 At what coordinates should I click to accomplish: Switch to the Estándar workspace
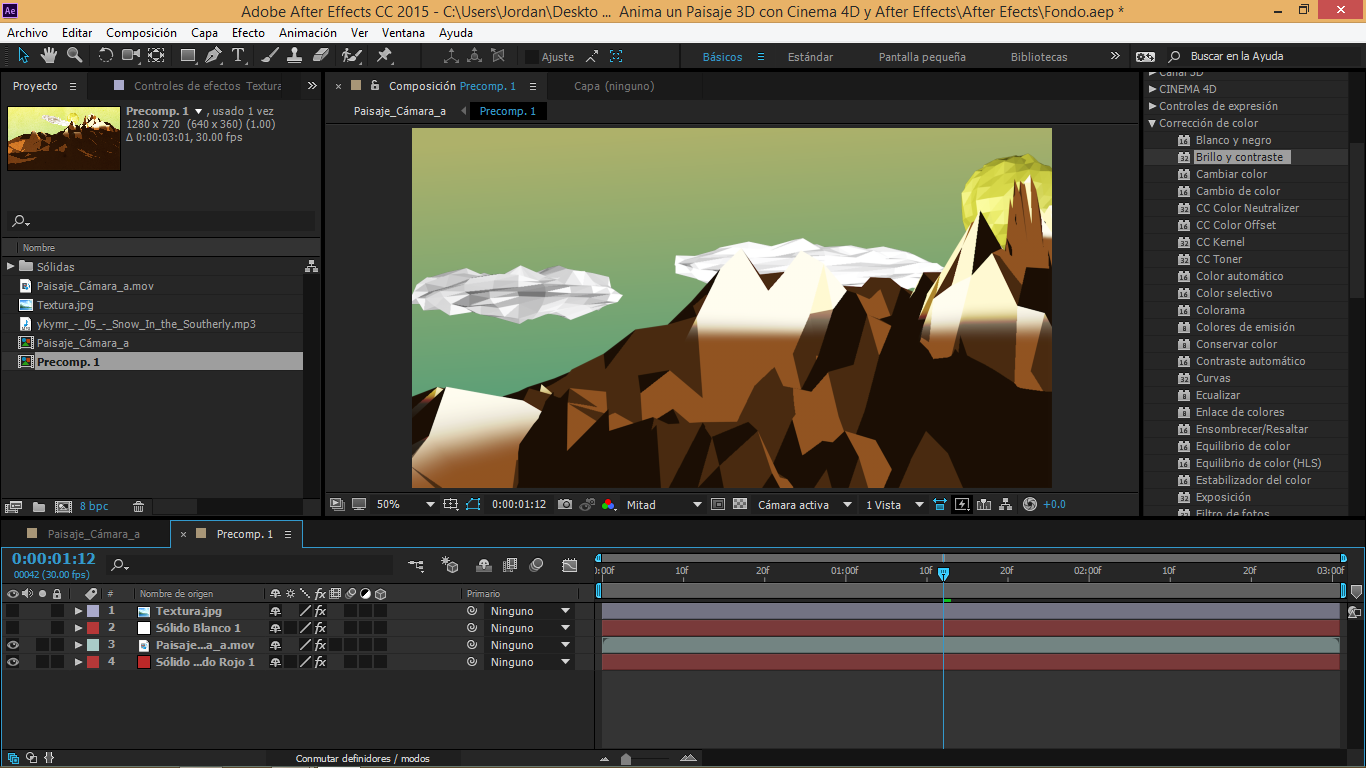point(810,57)
